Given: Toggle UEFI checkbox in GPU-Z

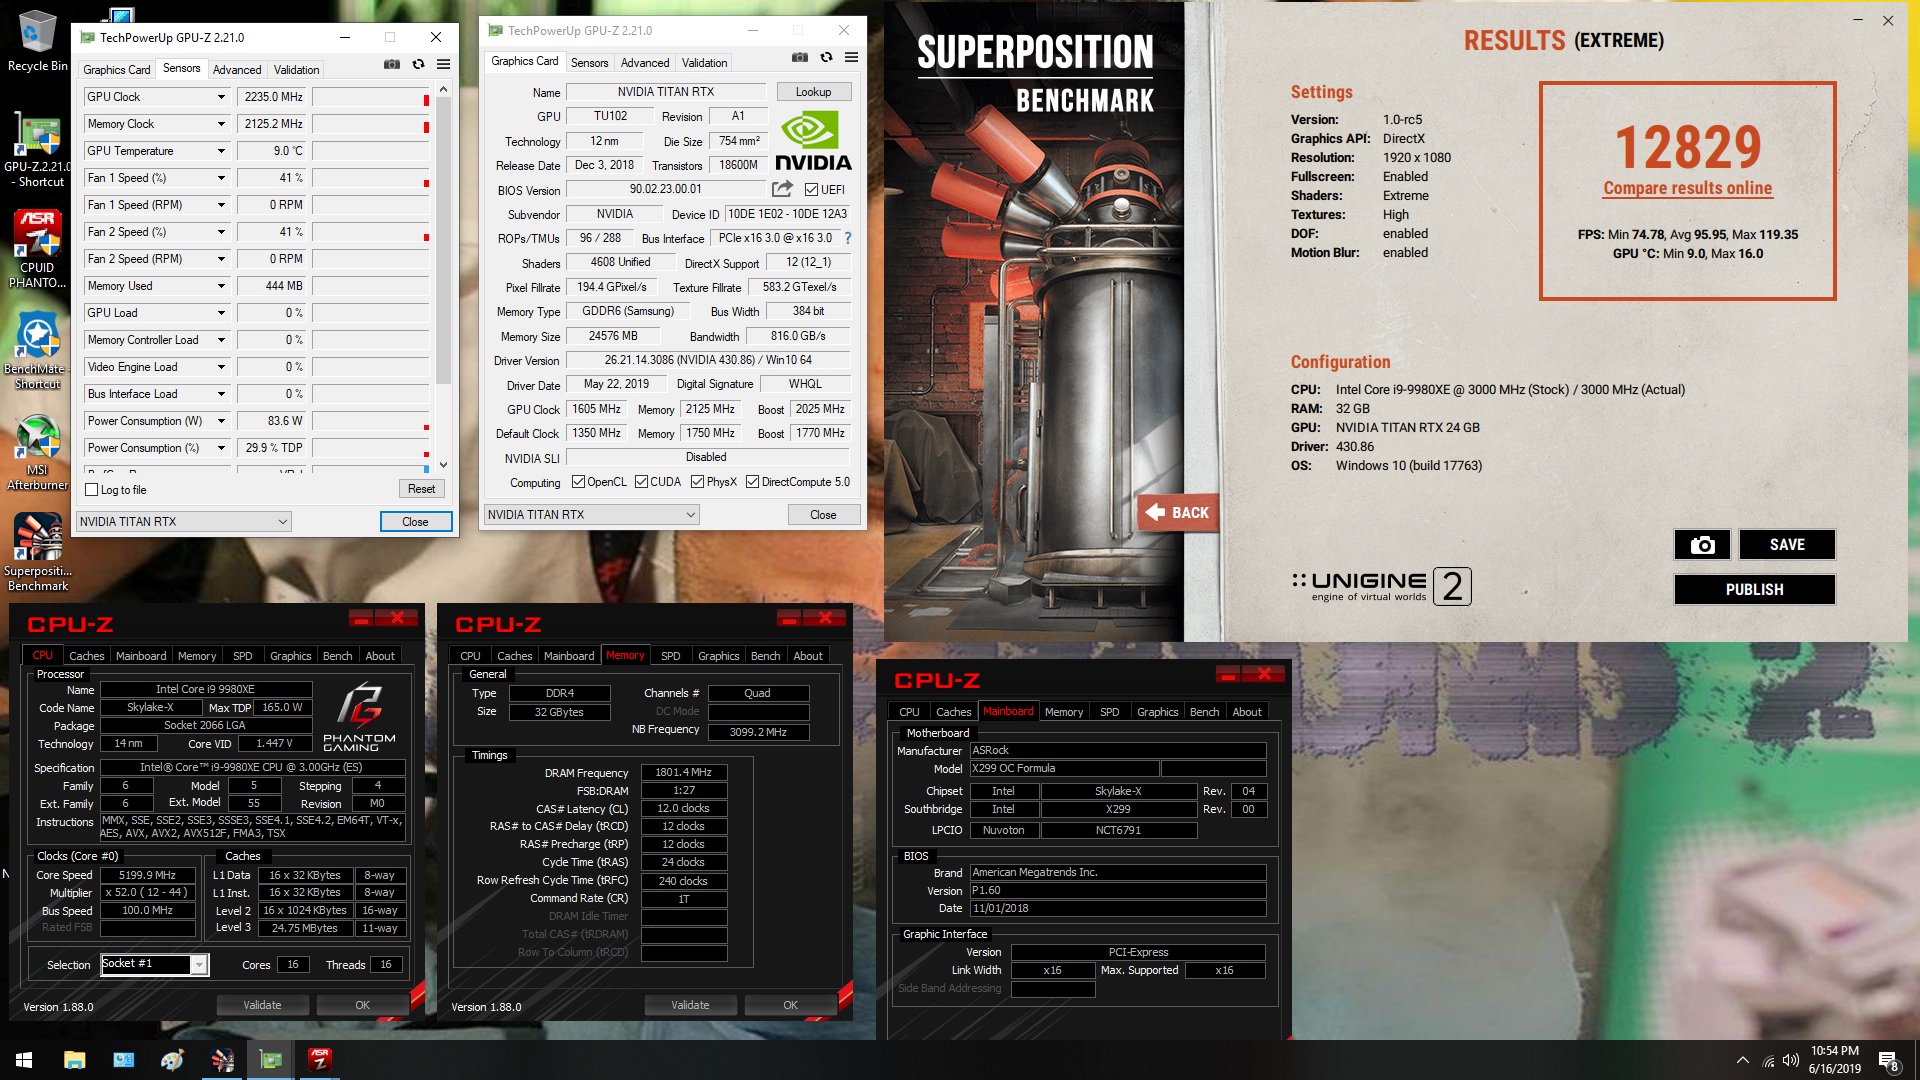Looking at the screenshot, I should tap(811, 190).
